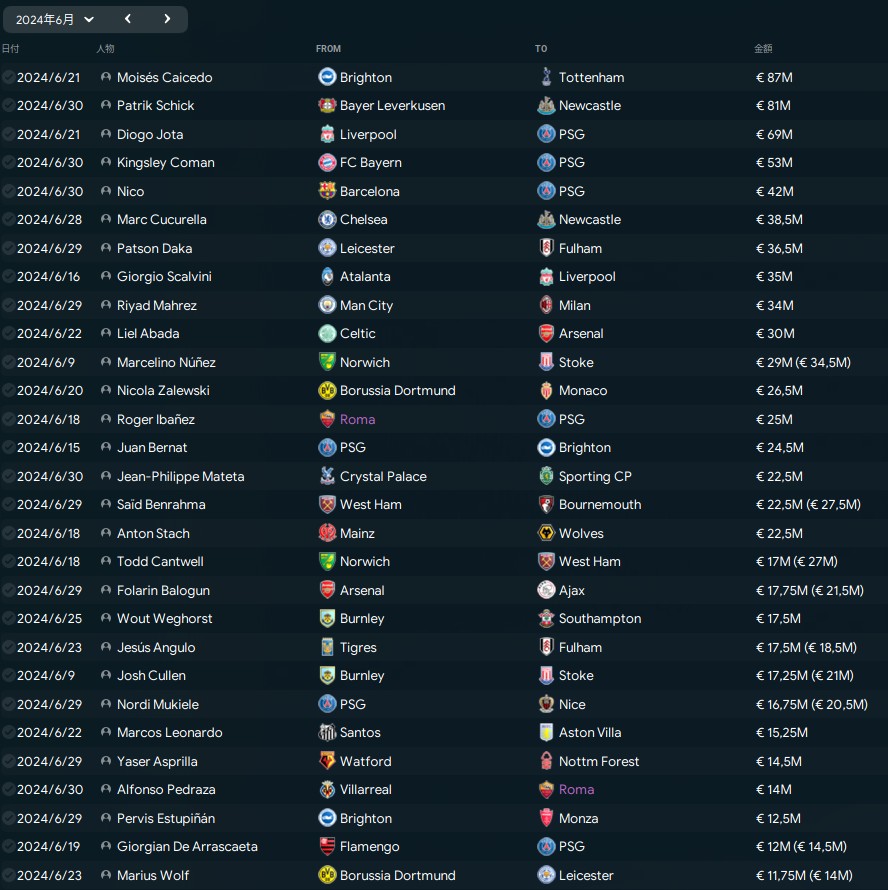The width and height of the screenshot is (888, 890).
Task: Open the purple Roma link in Ibañez row
Action: coord(357,419)
